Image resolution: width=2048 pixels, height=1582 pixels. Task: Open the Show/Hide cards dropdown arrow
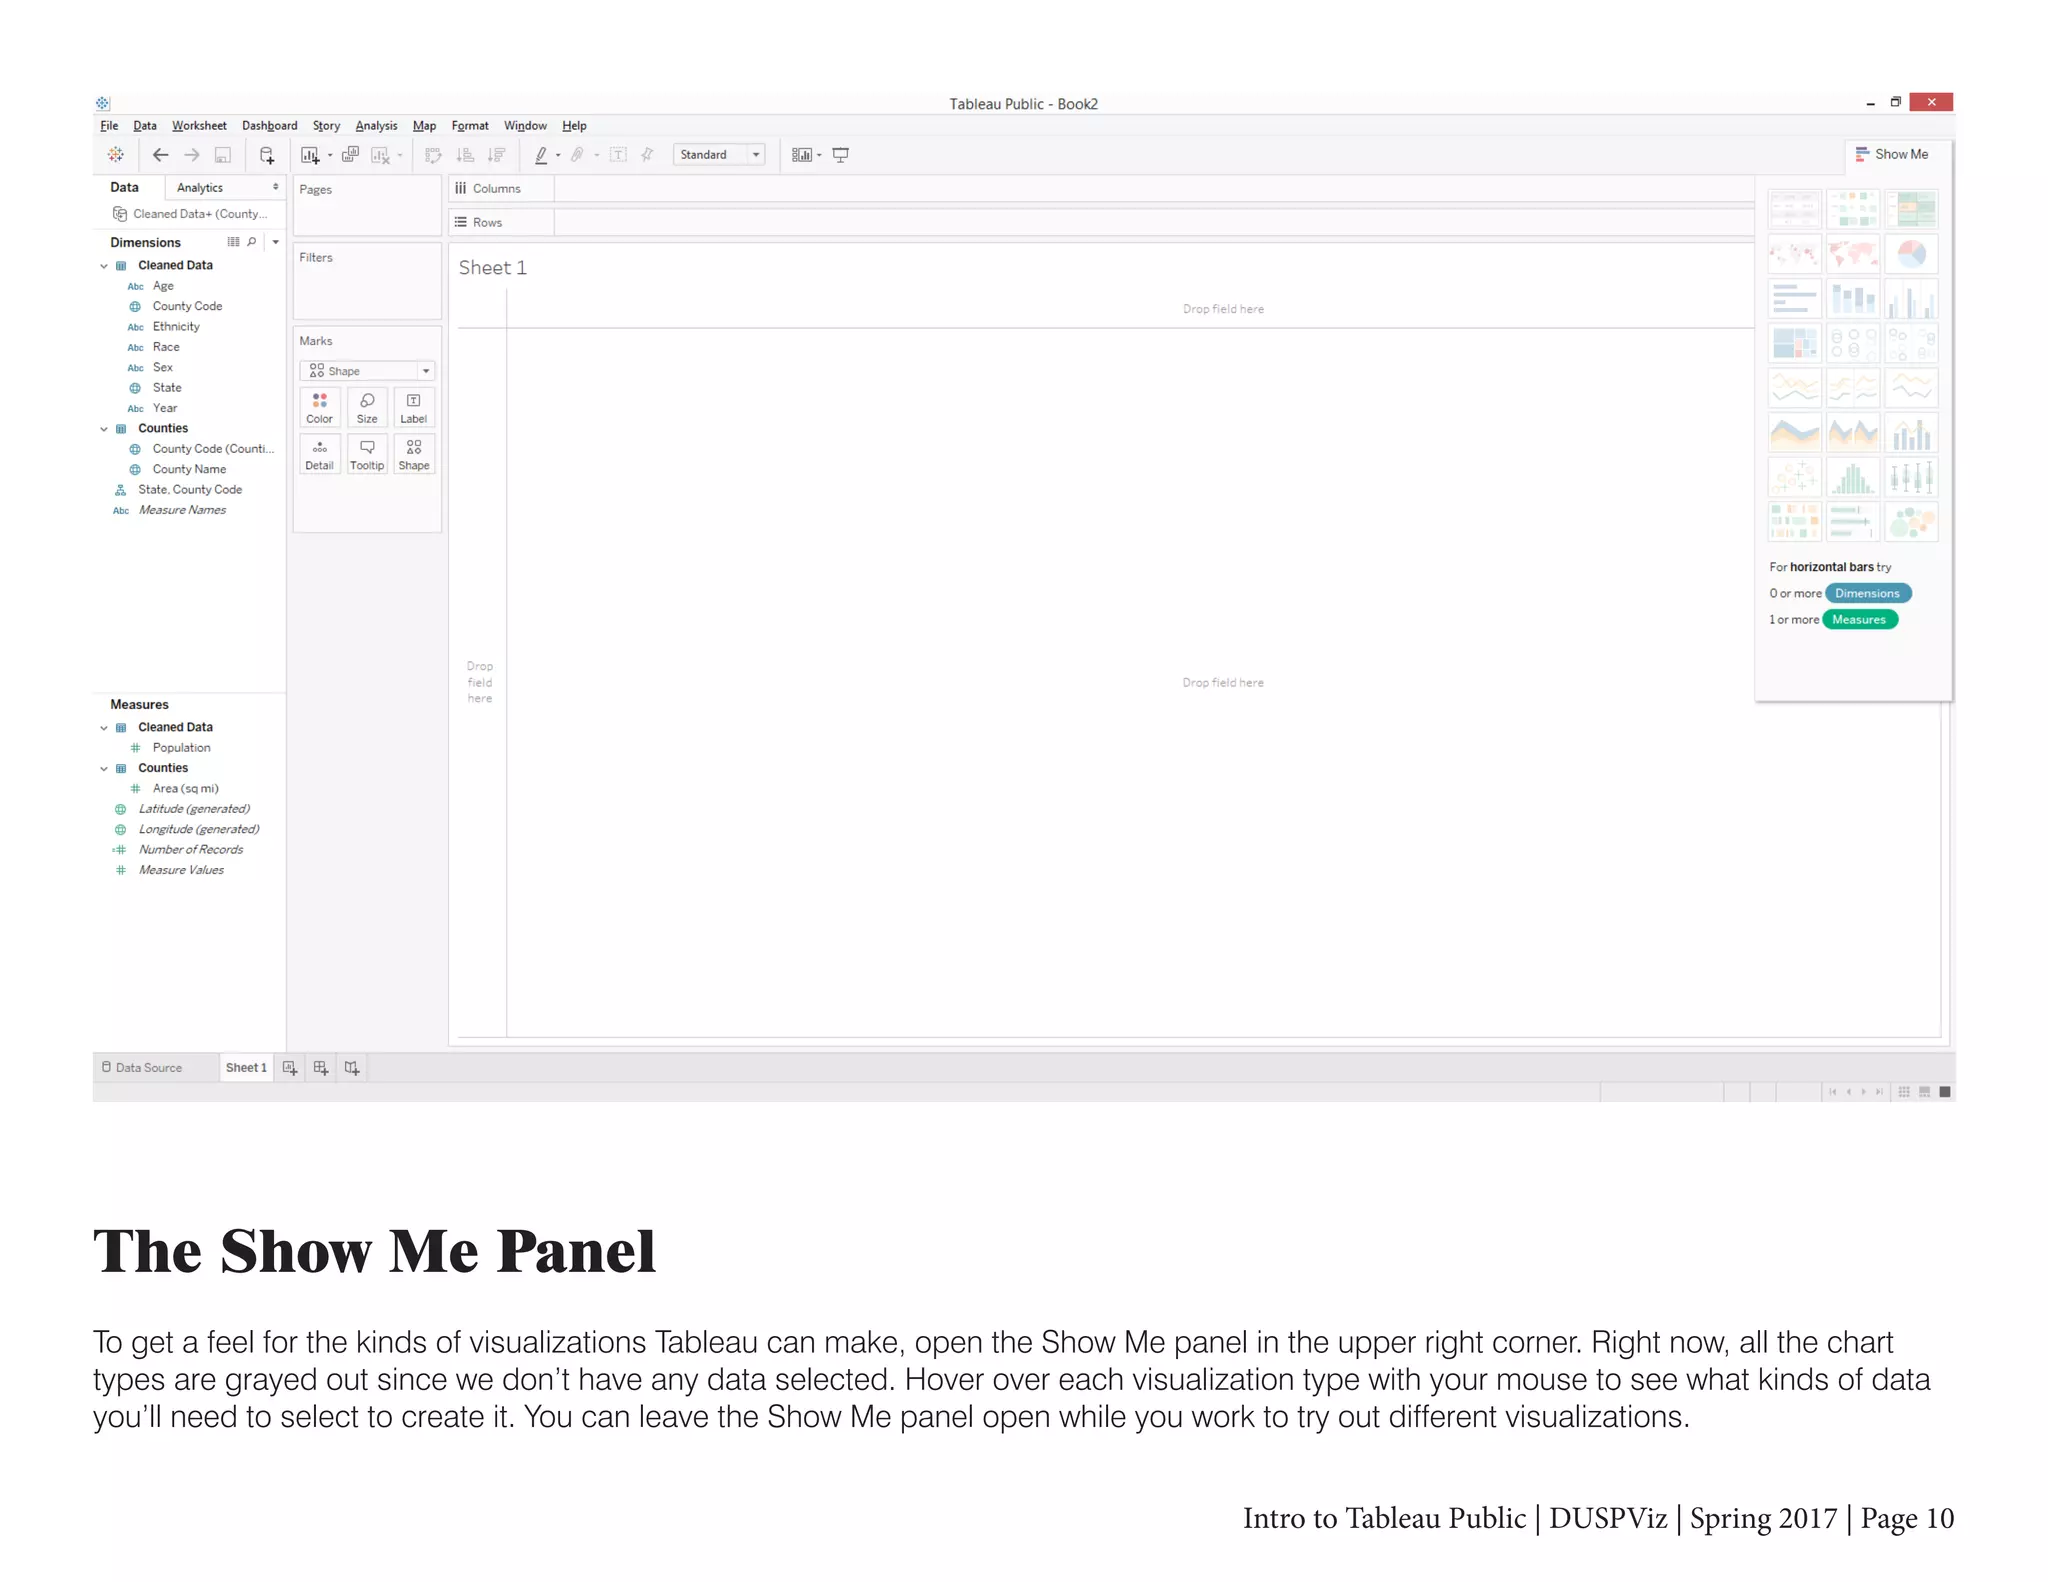(x=819, y=155)
